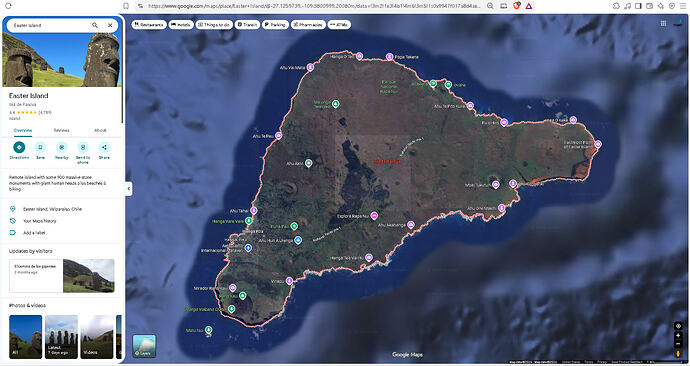The width and height of the screenshot is (690, 366).
Task: Click the Ovahe green pin
Action: click(448, 84)
